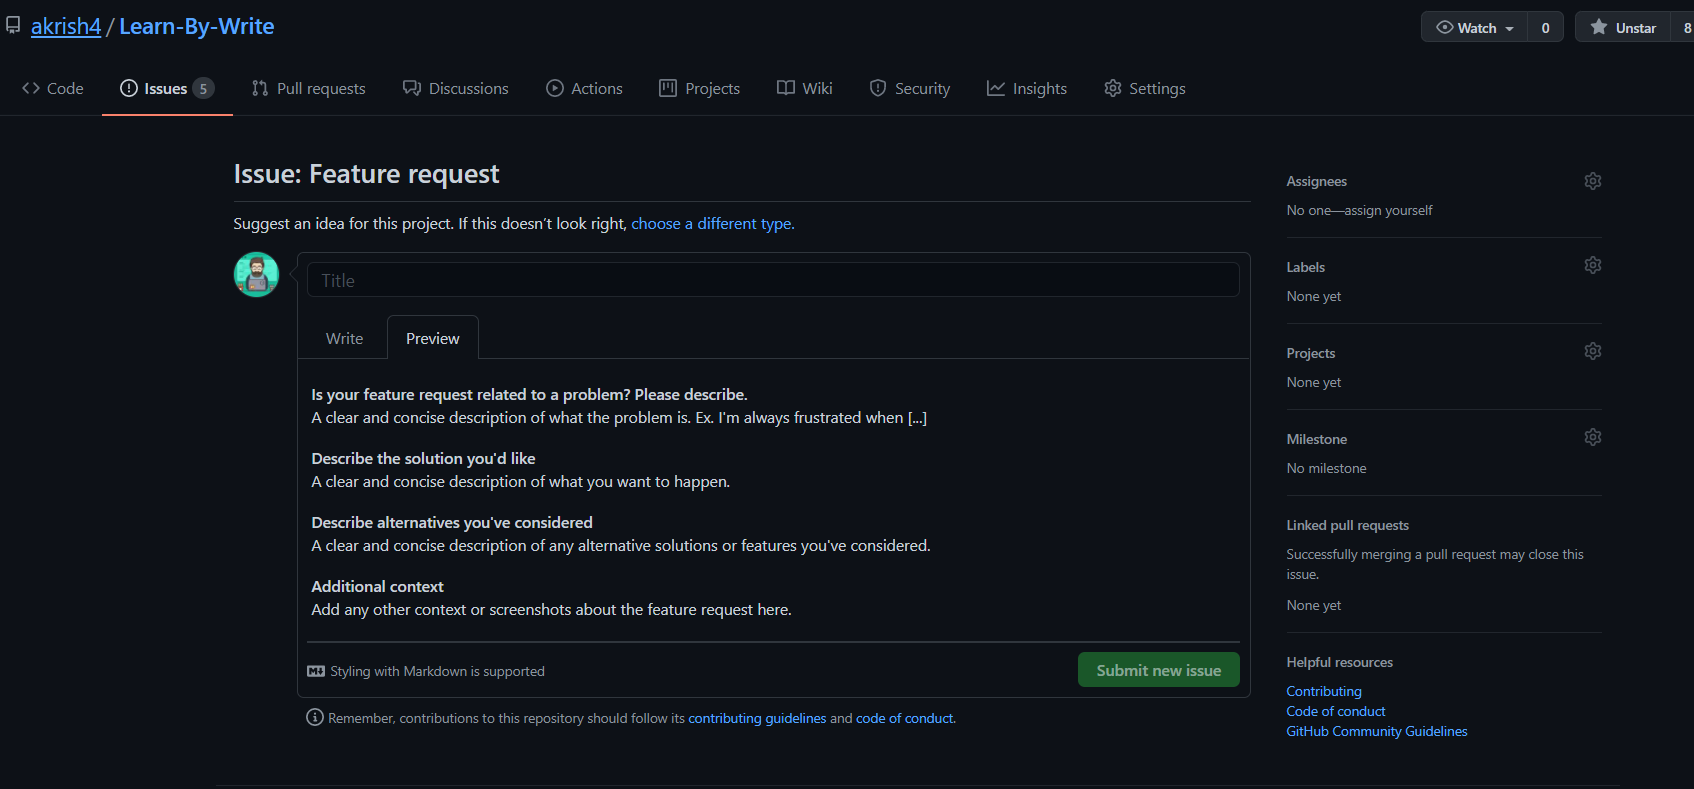Click the Linked pull requests heading

pos(1348,525)
